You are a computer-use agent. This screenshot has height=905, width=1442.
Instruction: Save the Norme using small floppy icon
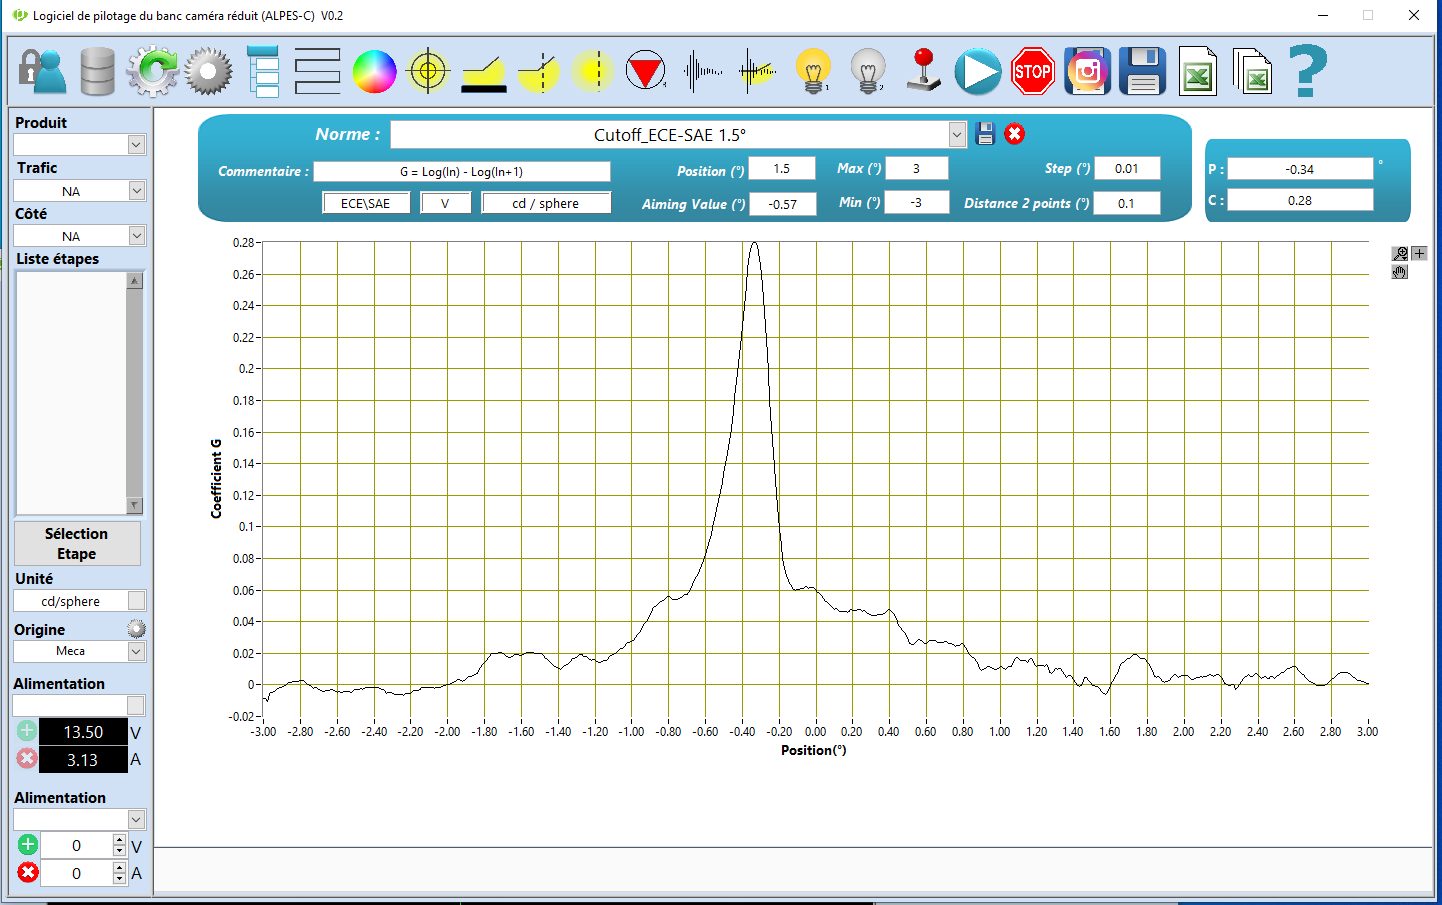point(985,134)
